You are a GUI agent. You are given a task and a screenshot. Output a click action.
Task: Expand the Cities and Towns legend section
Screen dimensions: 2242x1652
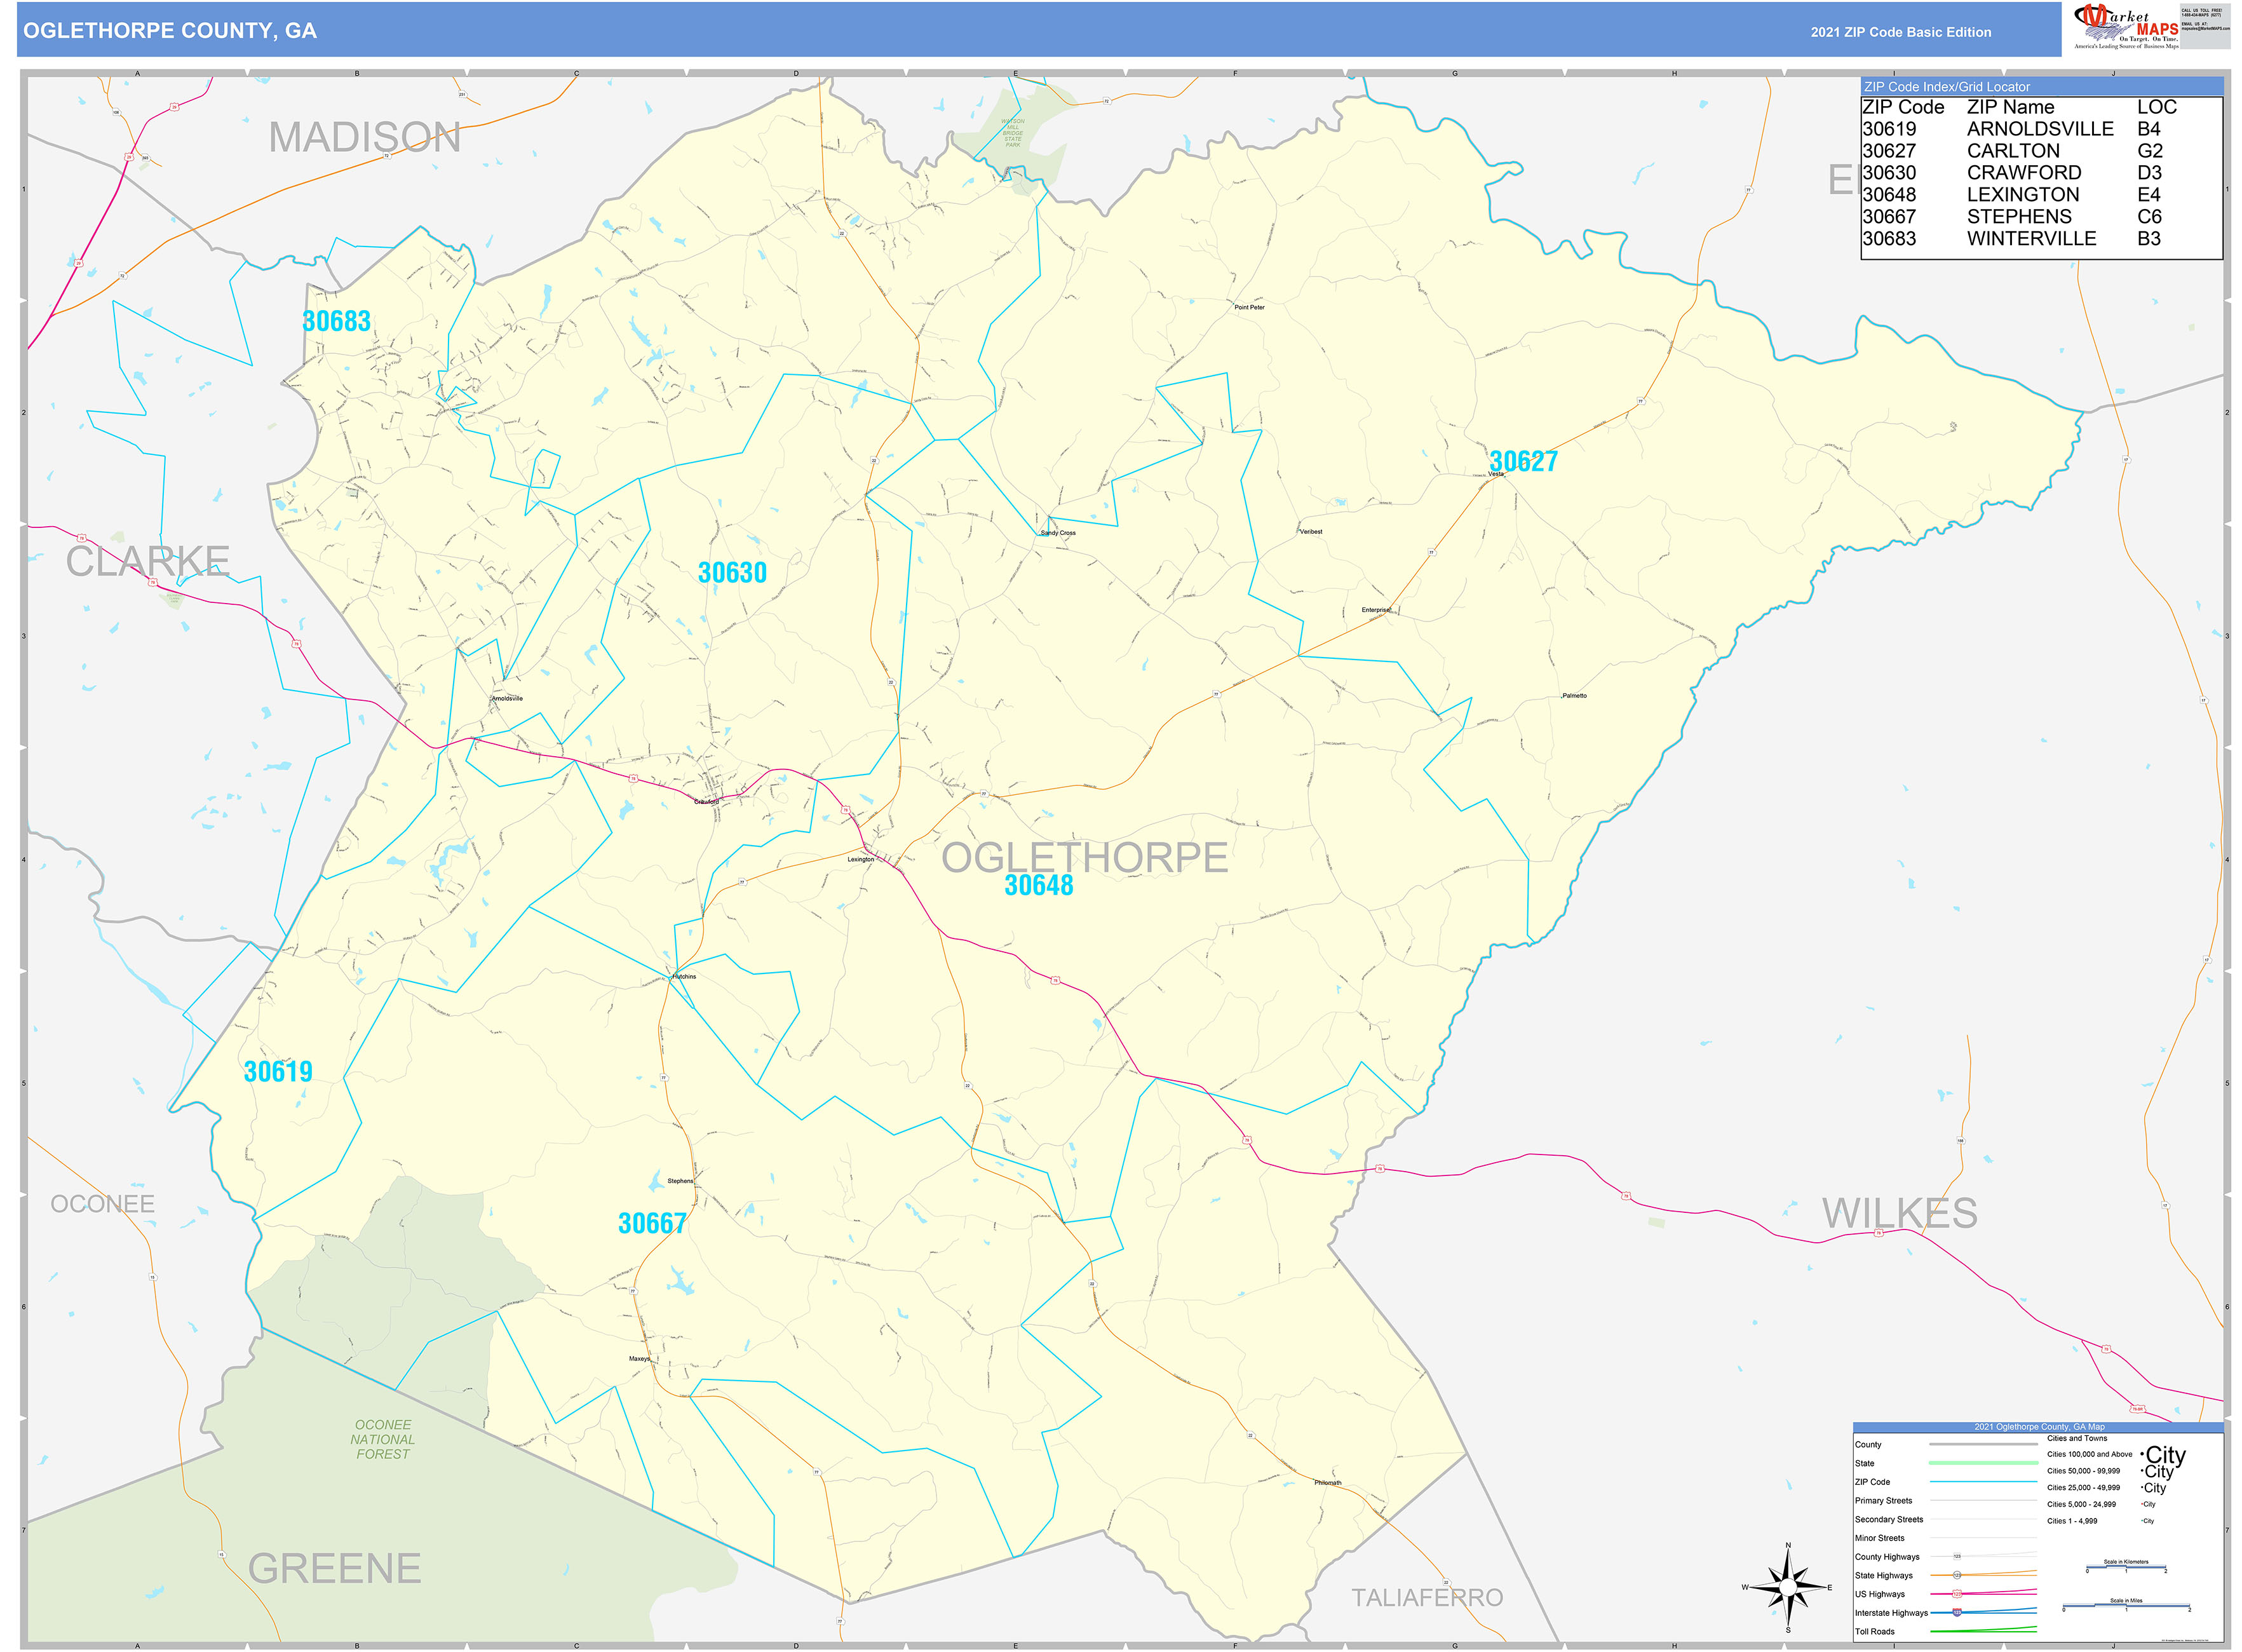[x=2078, y=1438]
